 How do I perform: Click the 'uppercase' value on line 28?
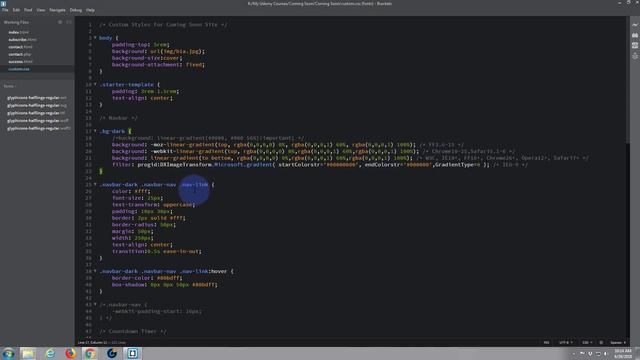tap(178, 204)
